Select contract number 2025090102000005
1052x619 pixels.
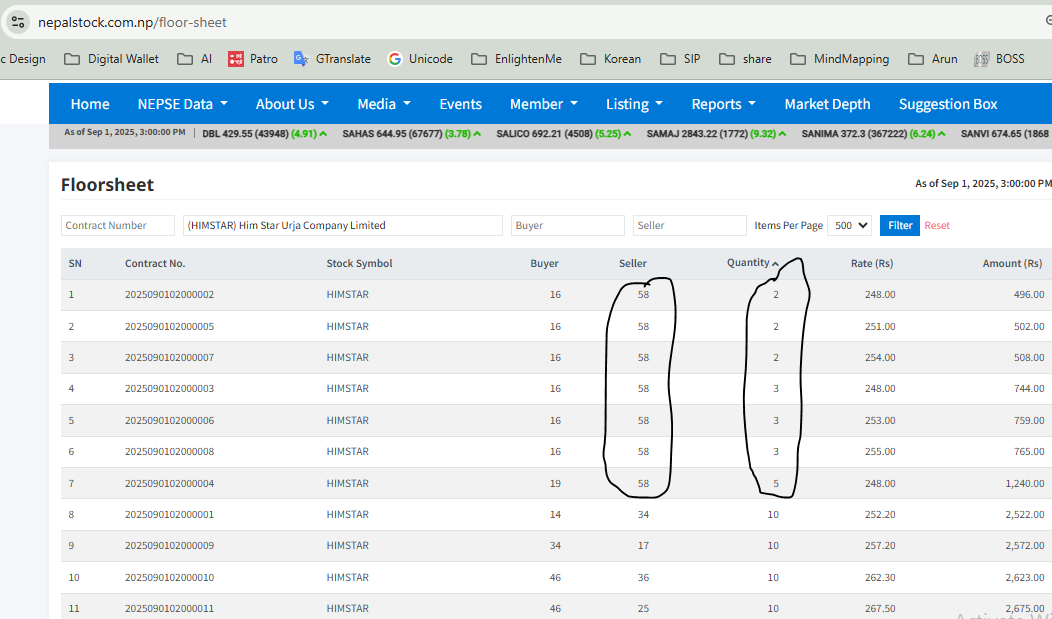169,327
